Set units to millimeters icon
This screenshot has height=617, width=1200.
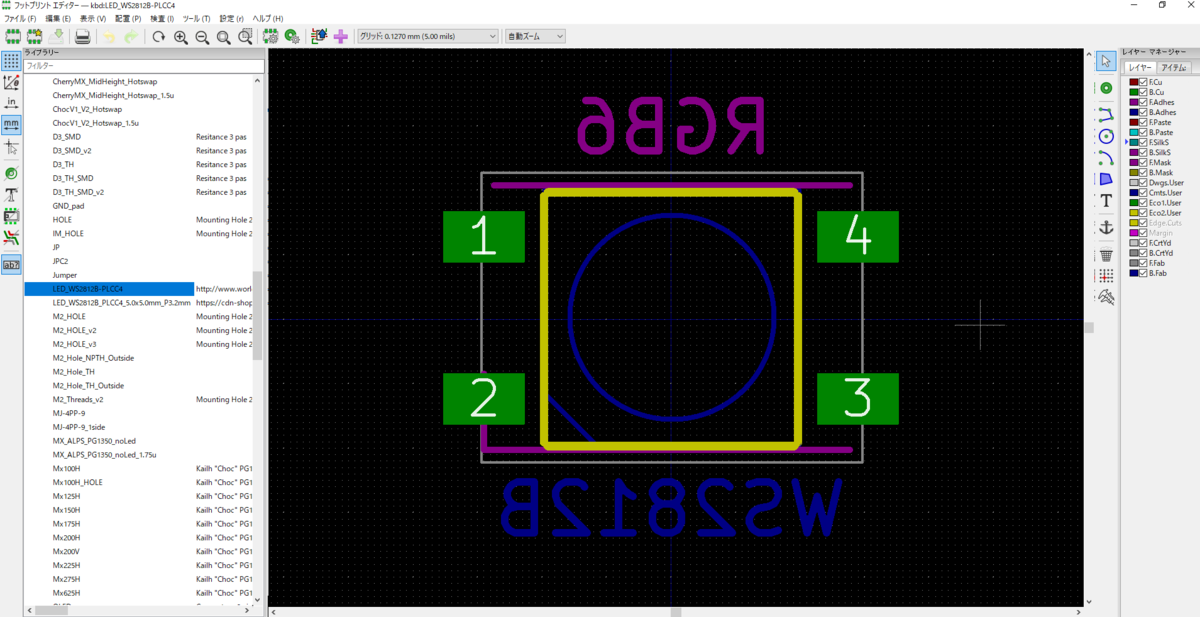click(11, 124)
